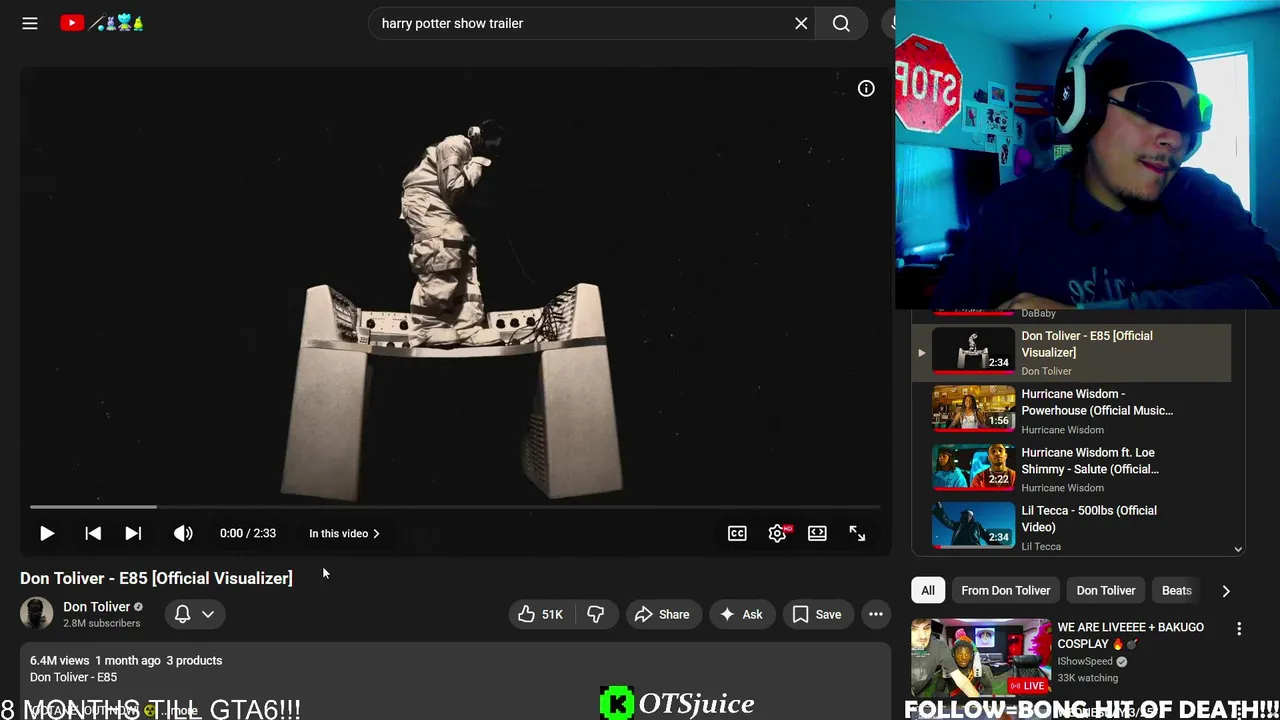Clear the search box text
The width and height of the screenshot is (1280, 720).
(x=801, y=23)
